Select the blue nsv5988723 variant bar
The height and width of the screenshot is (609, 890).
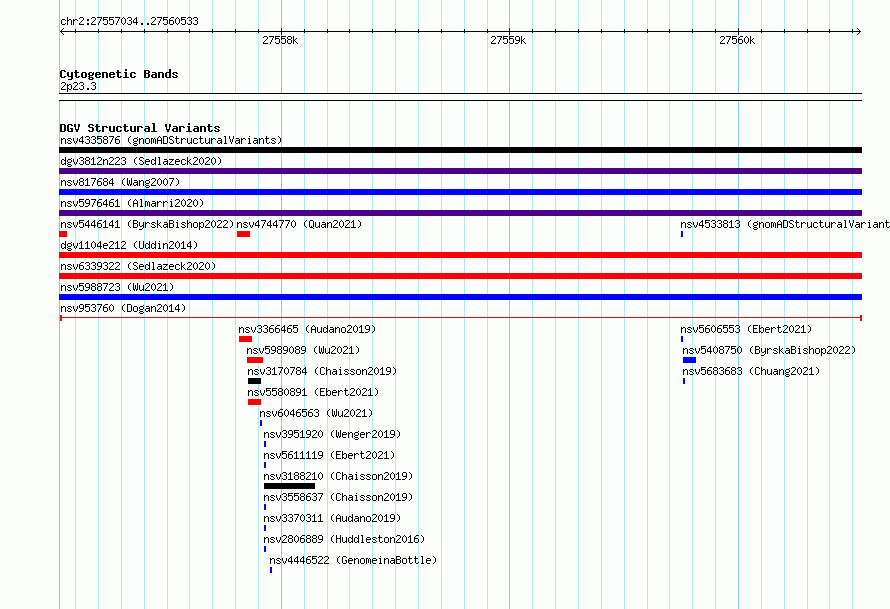(460, 297)
